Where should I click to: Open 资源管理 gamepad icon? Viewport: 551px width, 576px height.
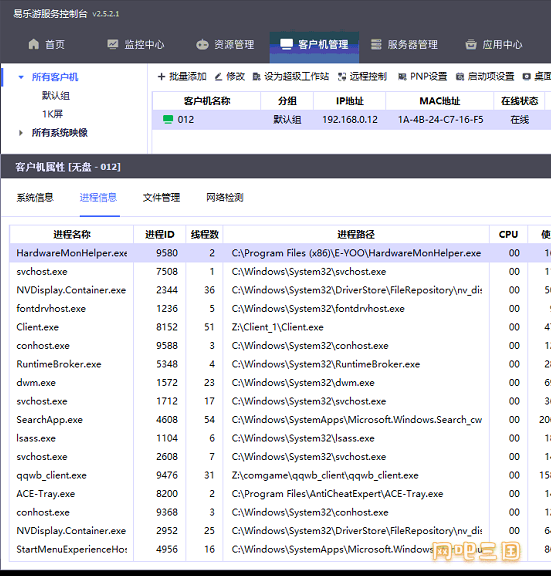pos(202,44)
